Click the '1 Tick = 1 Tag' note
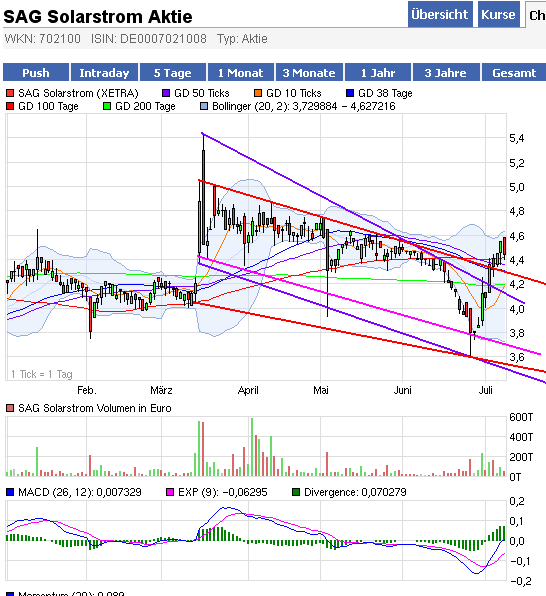This screenshot has height=596, width=546. click(42, 374)
